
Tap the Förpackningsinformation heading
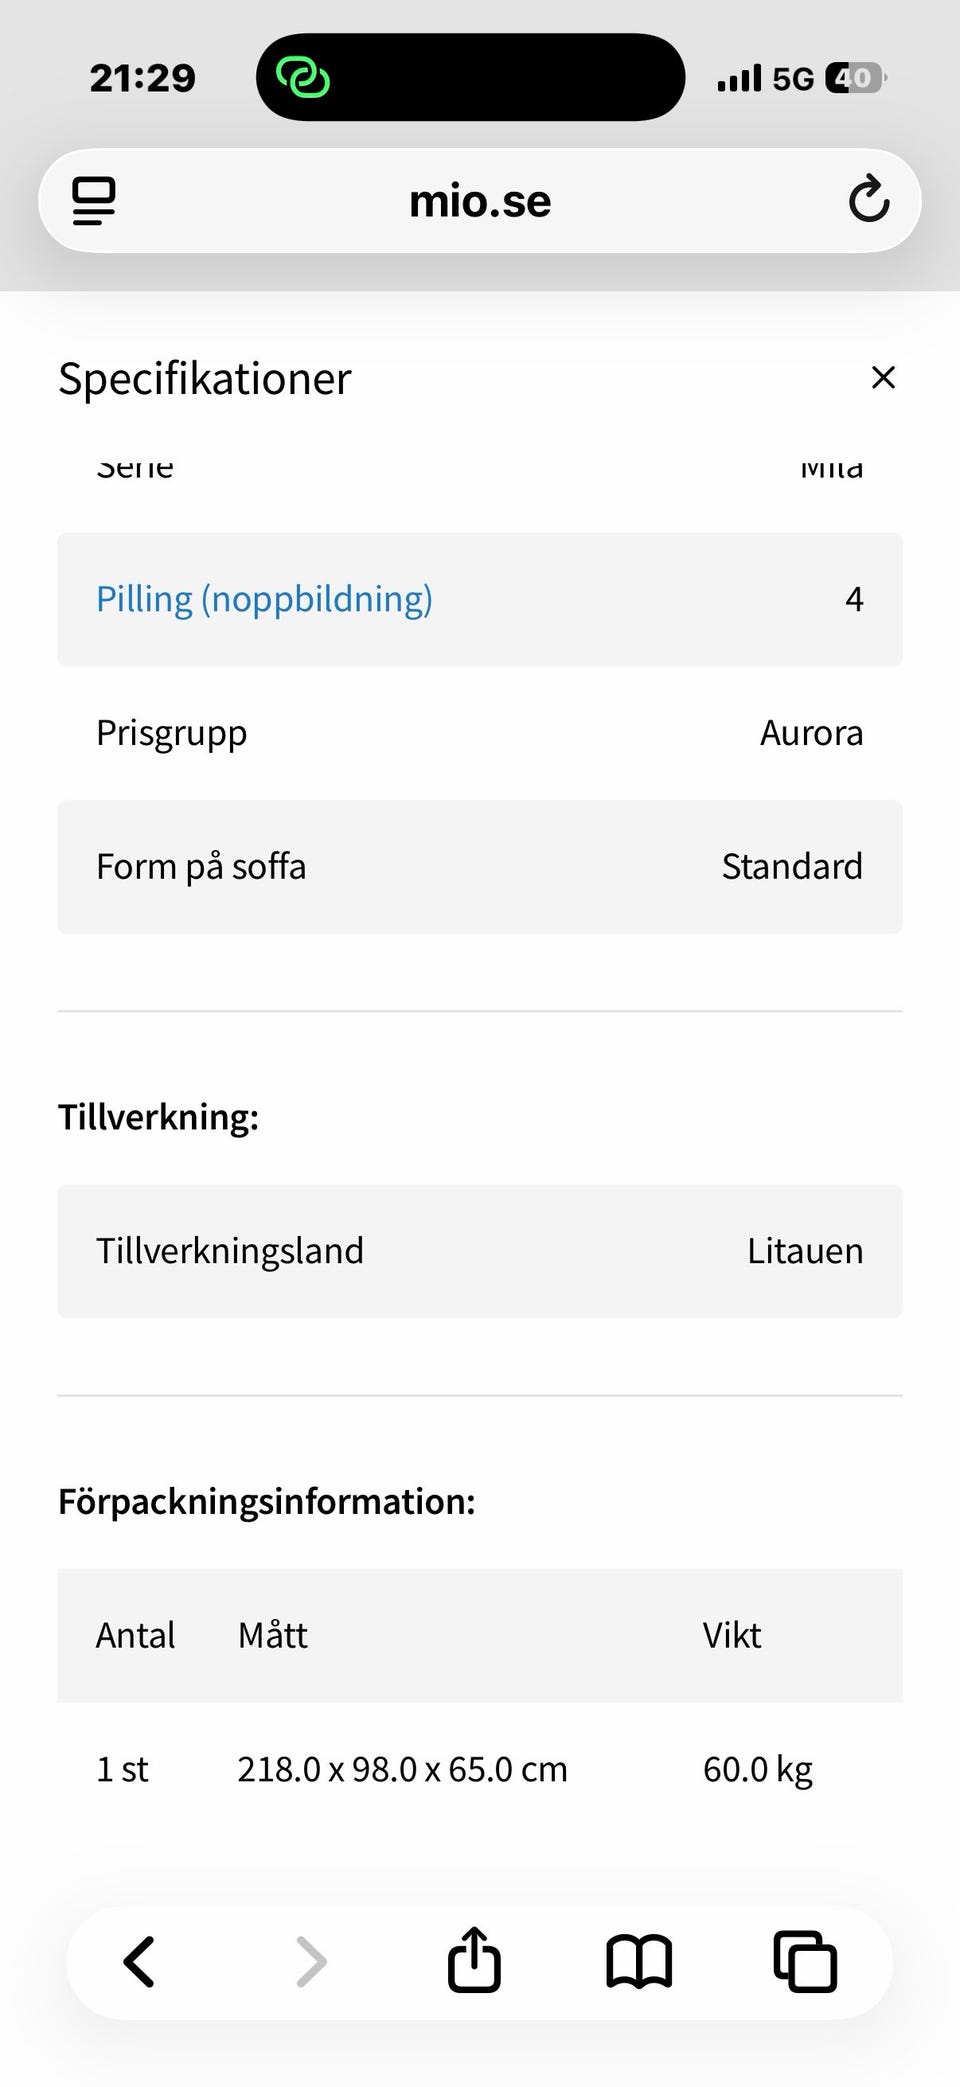point(267,1501)
